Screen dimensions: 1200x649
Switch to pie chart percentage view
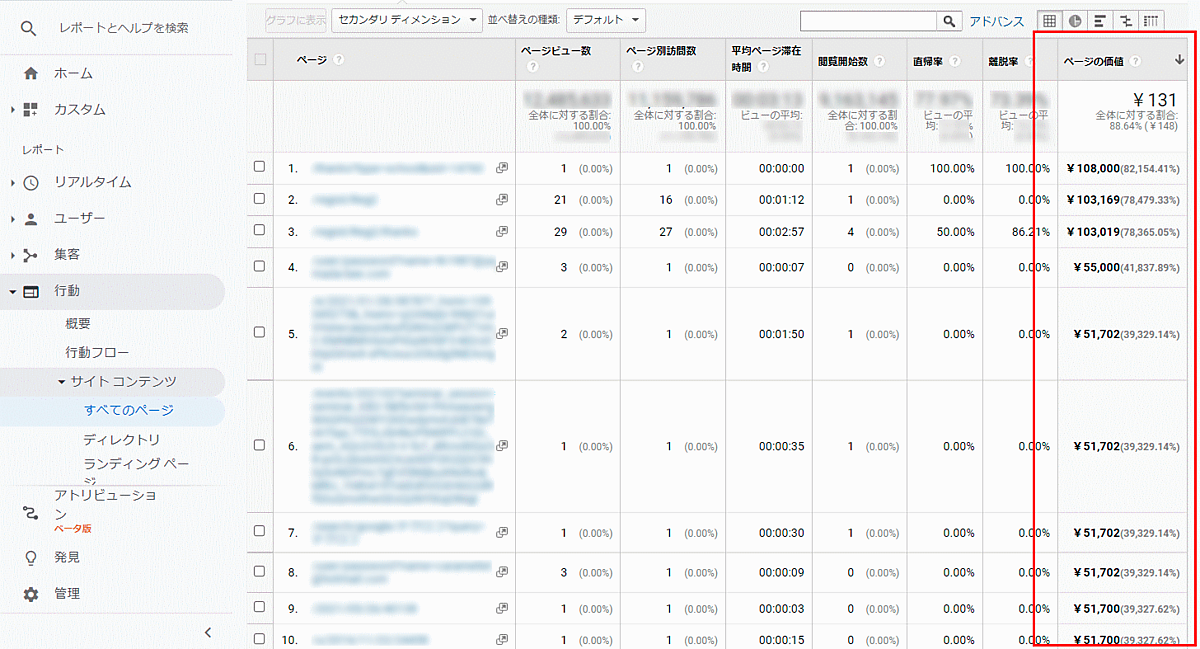[1075, 20]
